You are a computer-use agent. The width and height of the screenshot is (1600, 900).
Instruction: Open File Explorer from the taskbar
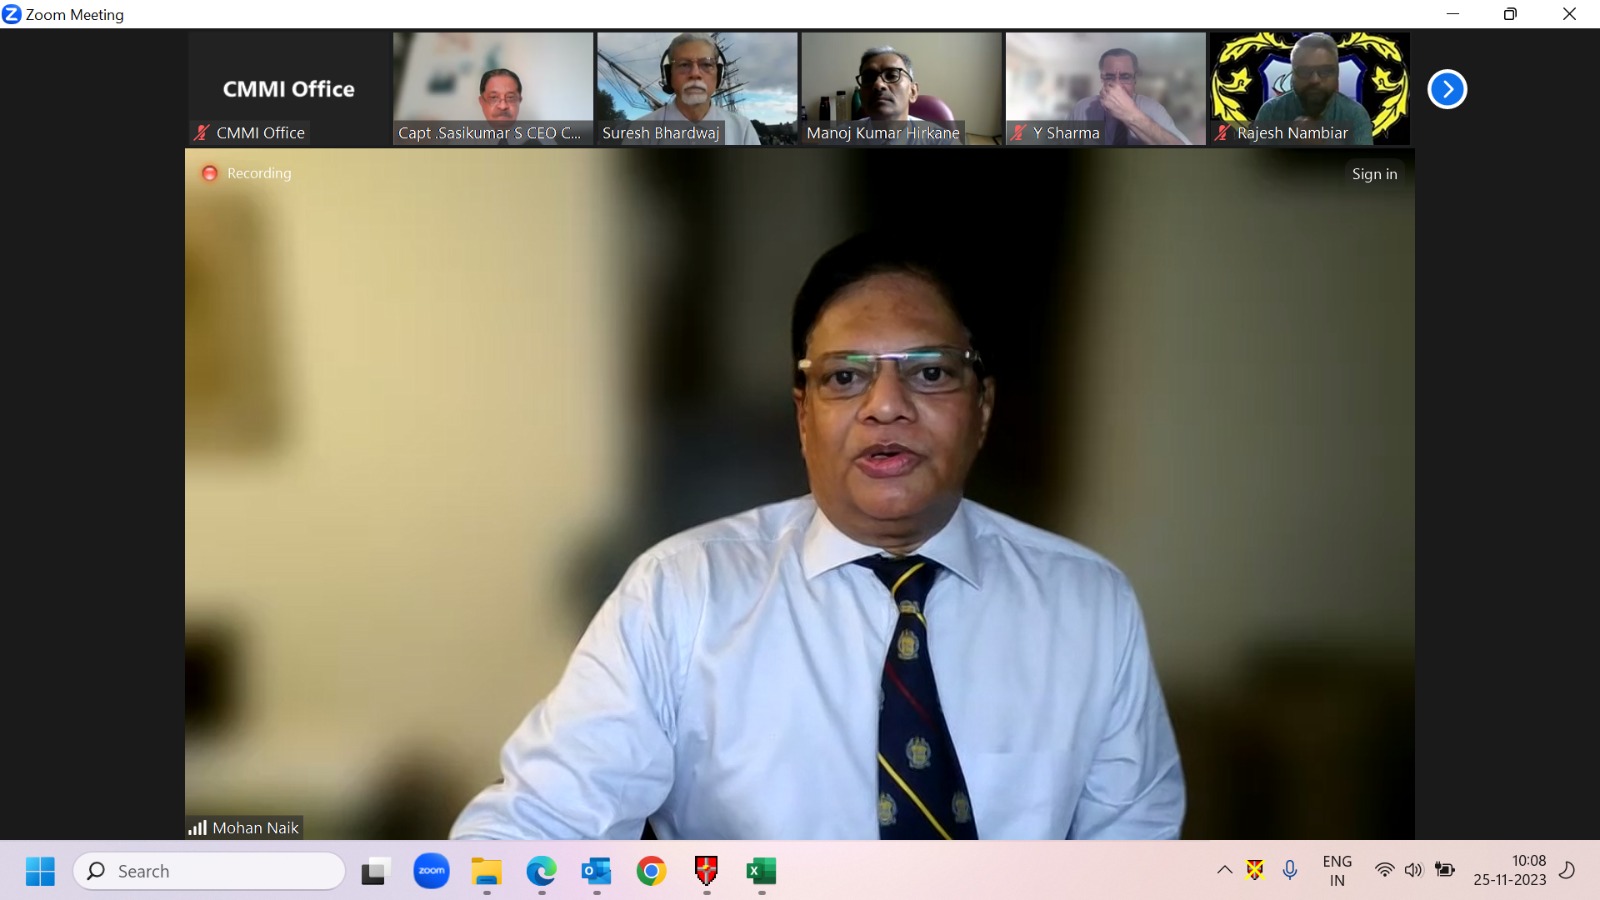click(x=486, y=871)
